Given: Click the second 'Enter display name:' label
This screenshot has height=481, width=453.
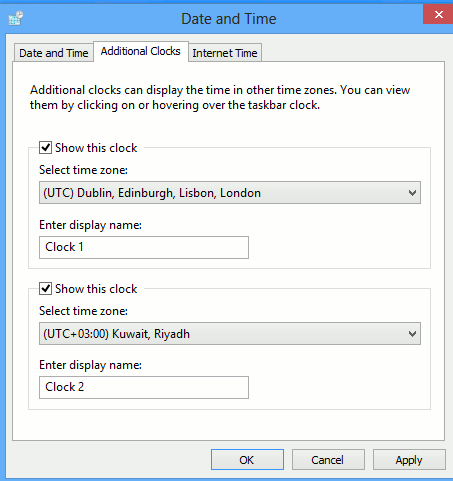Looking at the screenshot, I should click(x=90, y=365).
